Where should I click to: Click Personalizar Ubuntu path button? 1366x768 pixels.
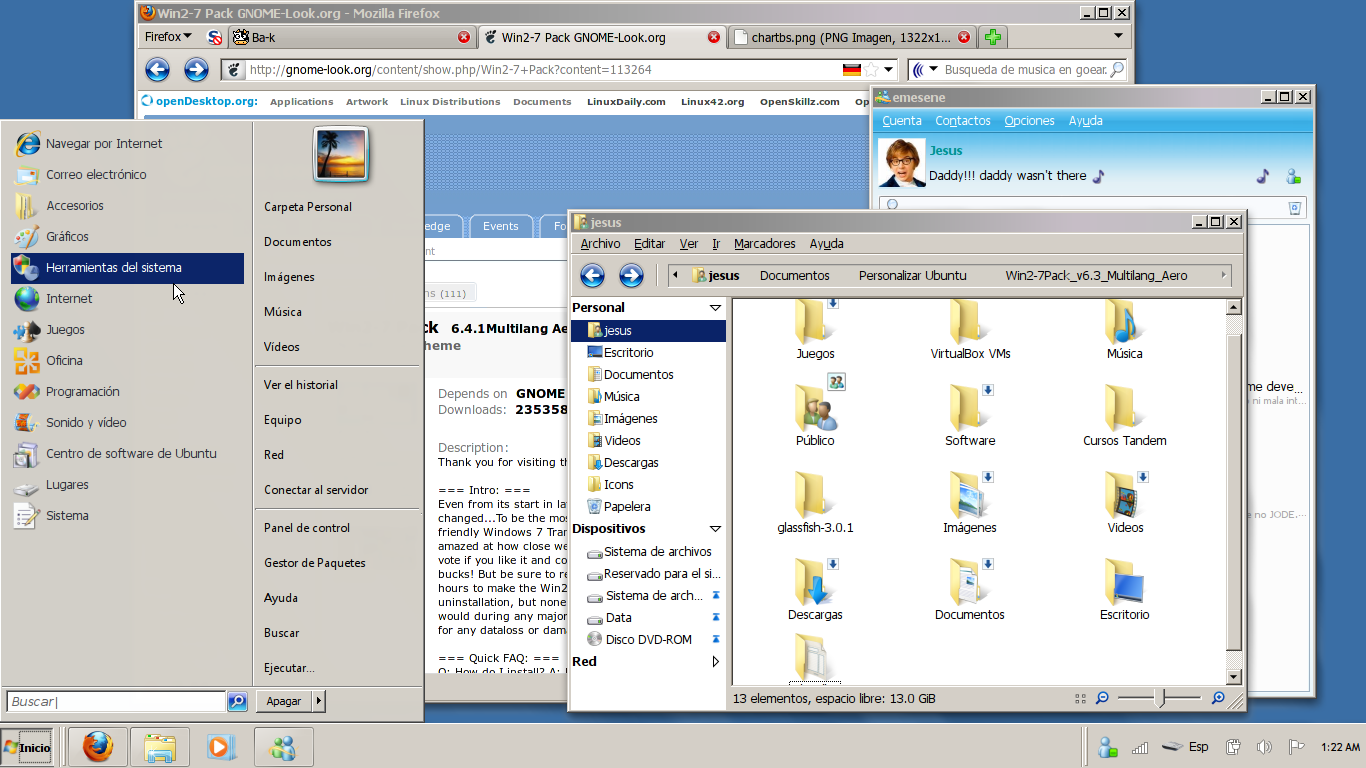[913, 276]
